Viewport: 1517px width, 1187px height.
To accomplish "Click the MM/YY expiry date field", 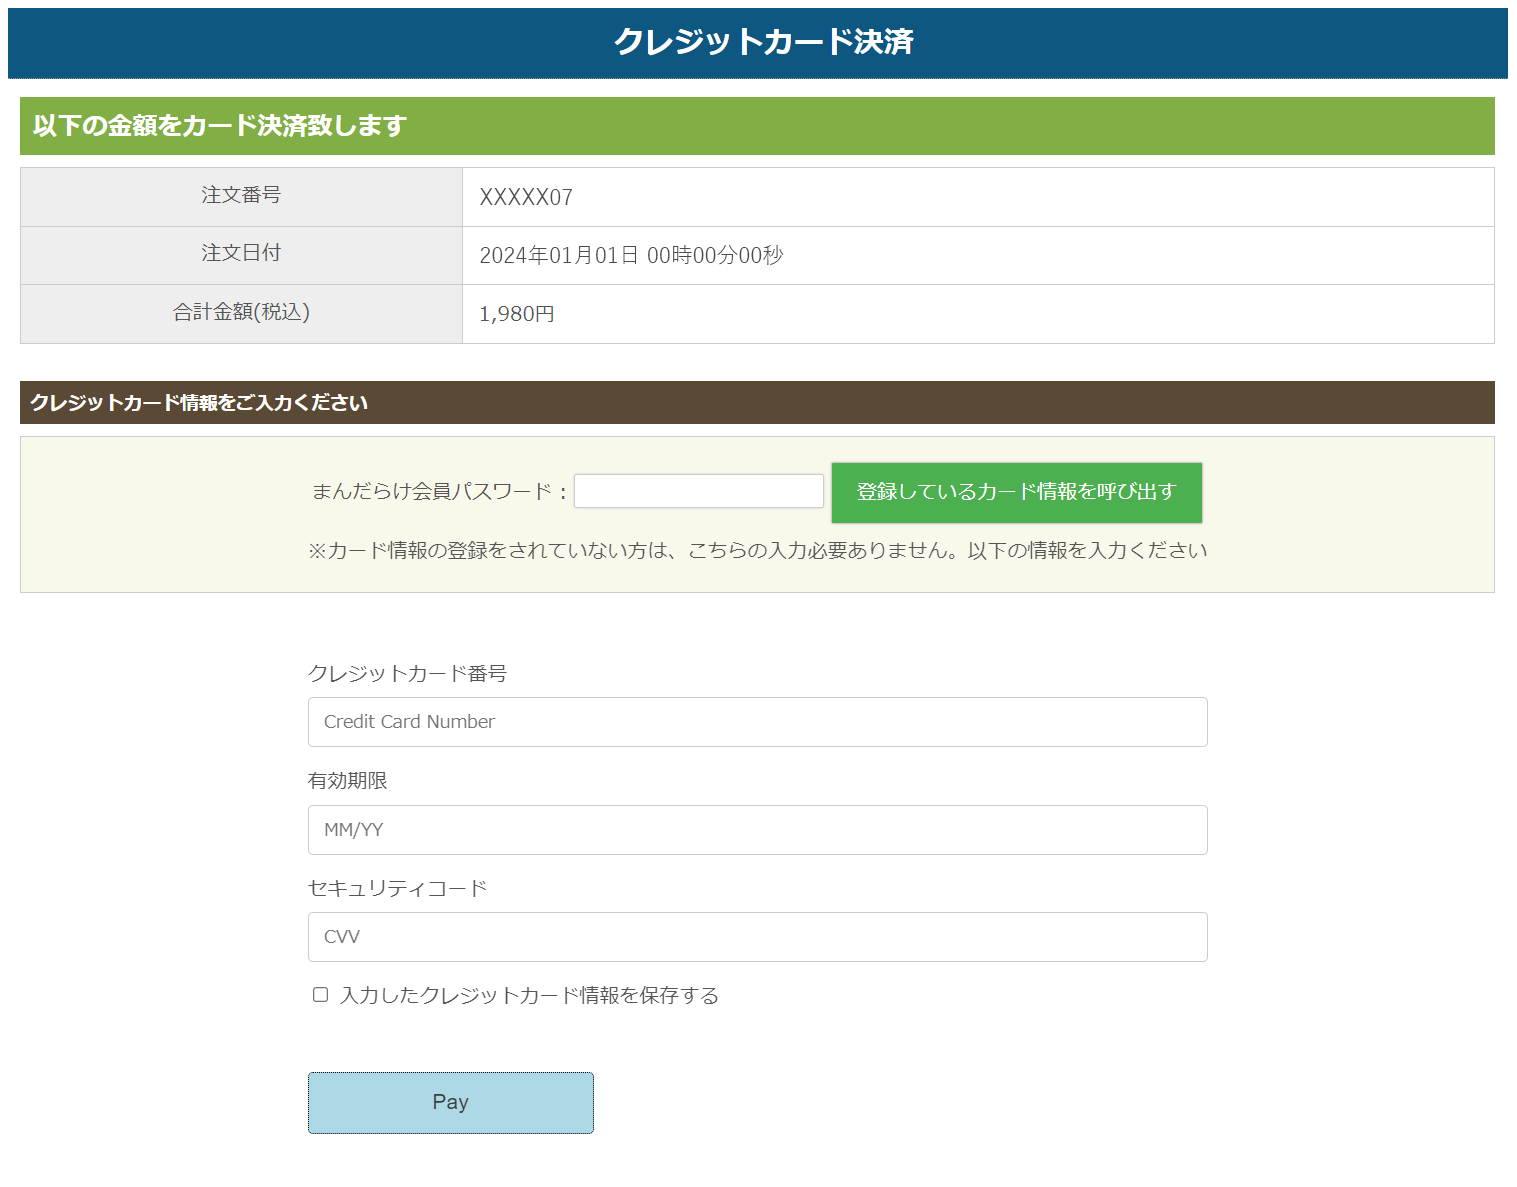I will tap(757, 830).
